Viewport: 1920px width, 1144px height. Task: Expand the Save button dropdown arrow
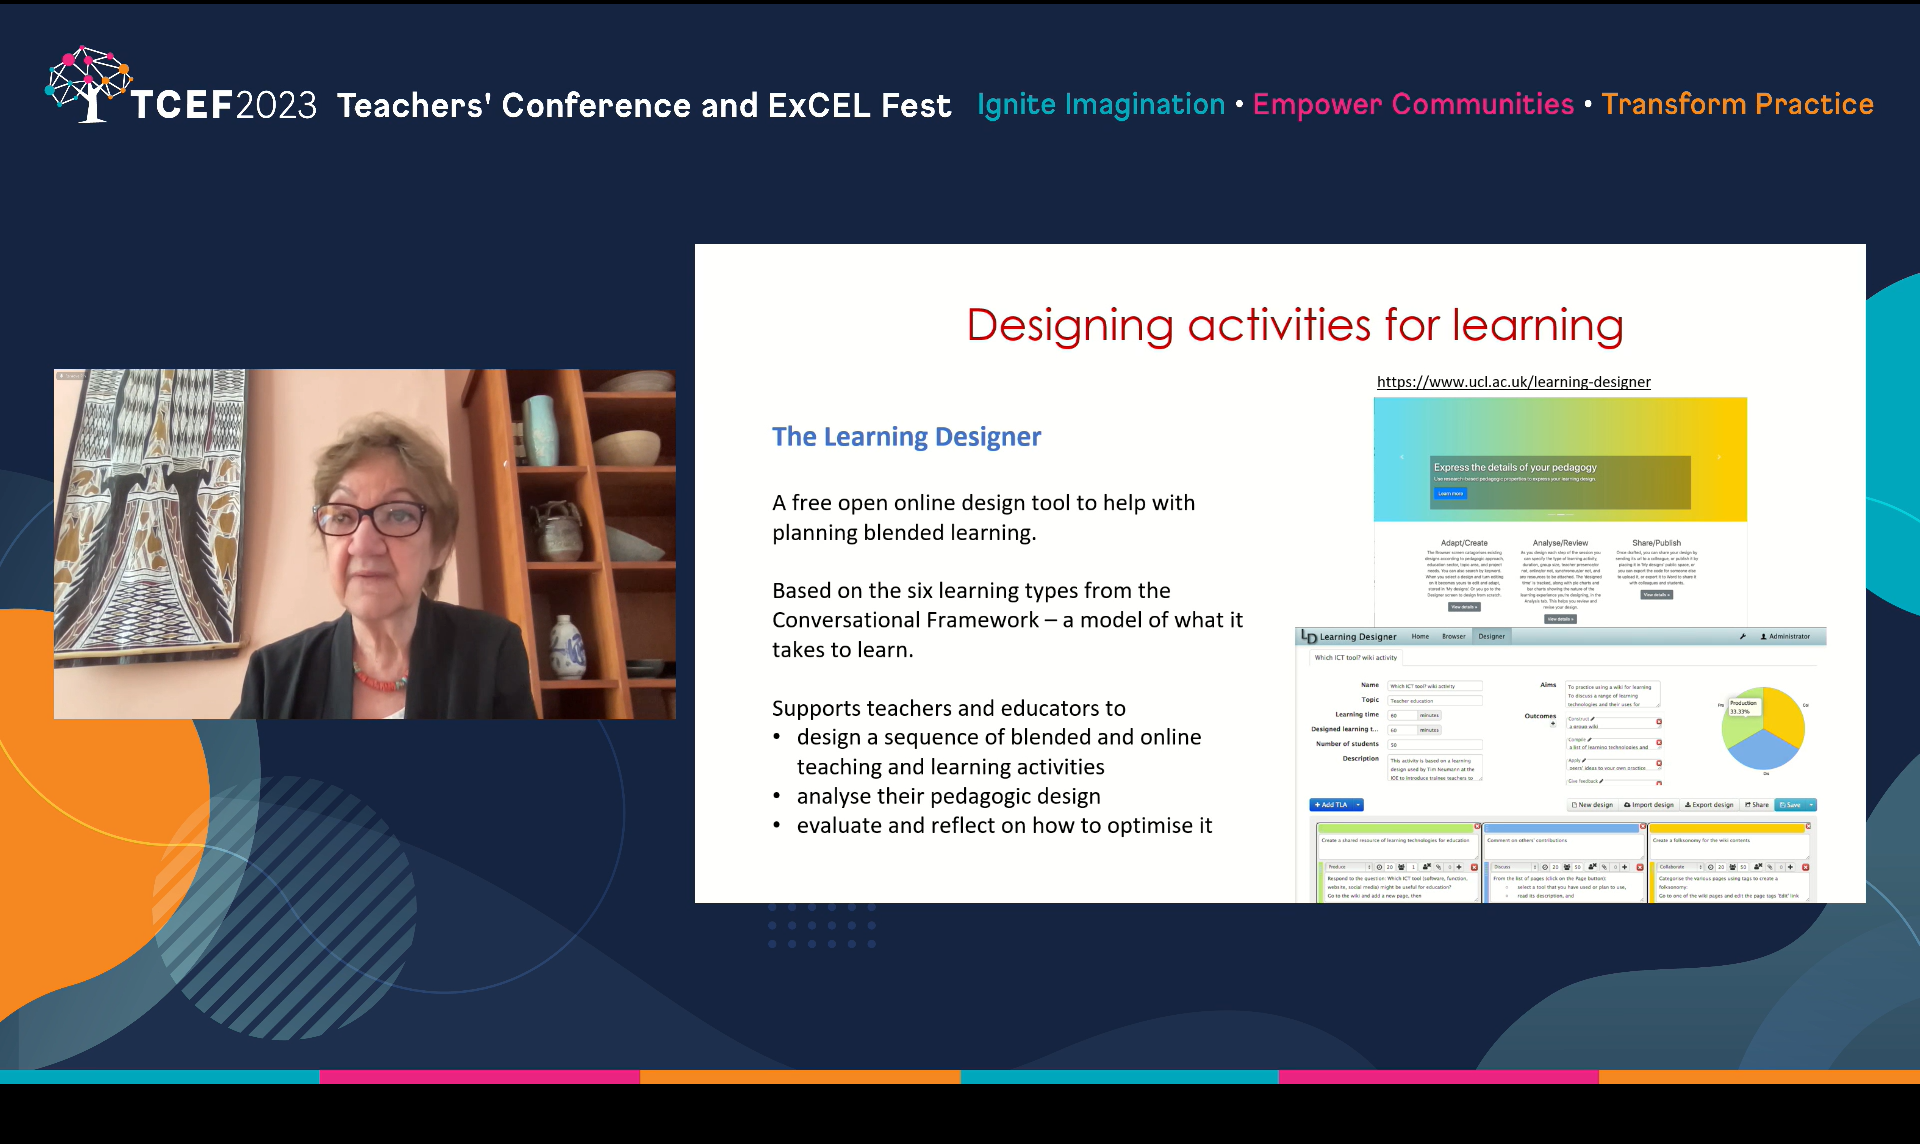coord(1812,805)
